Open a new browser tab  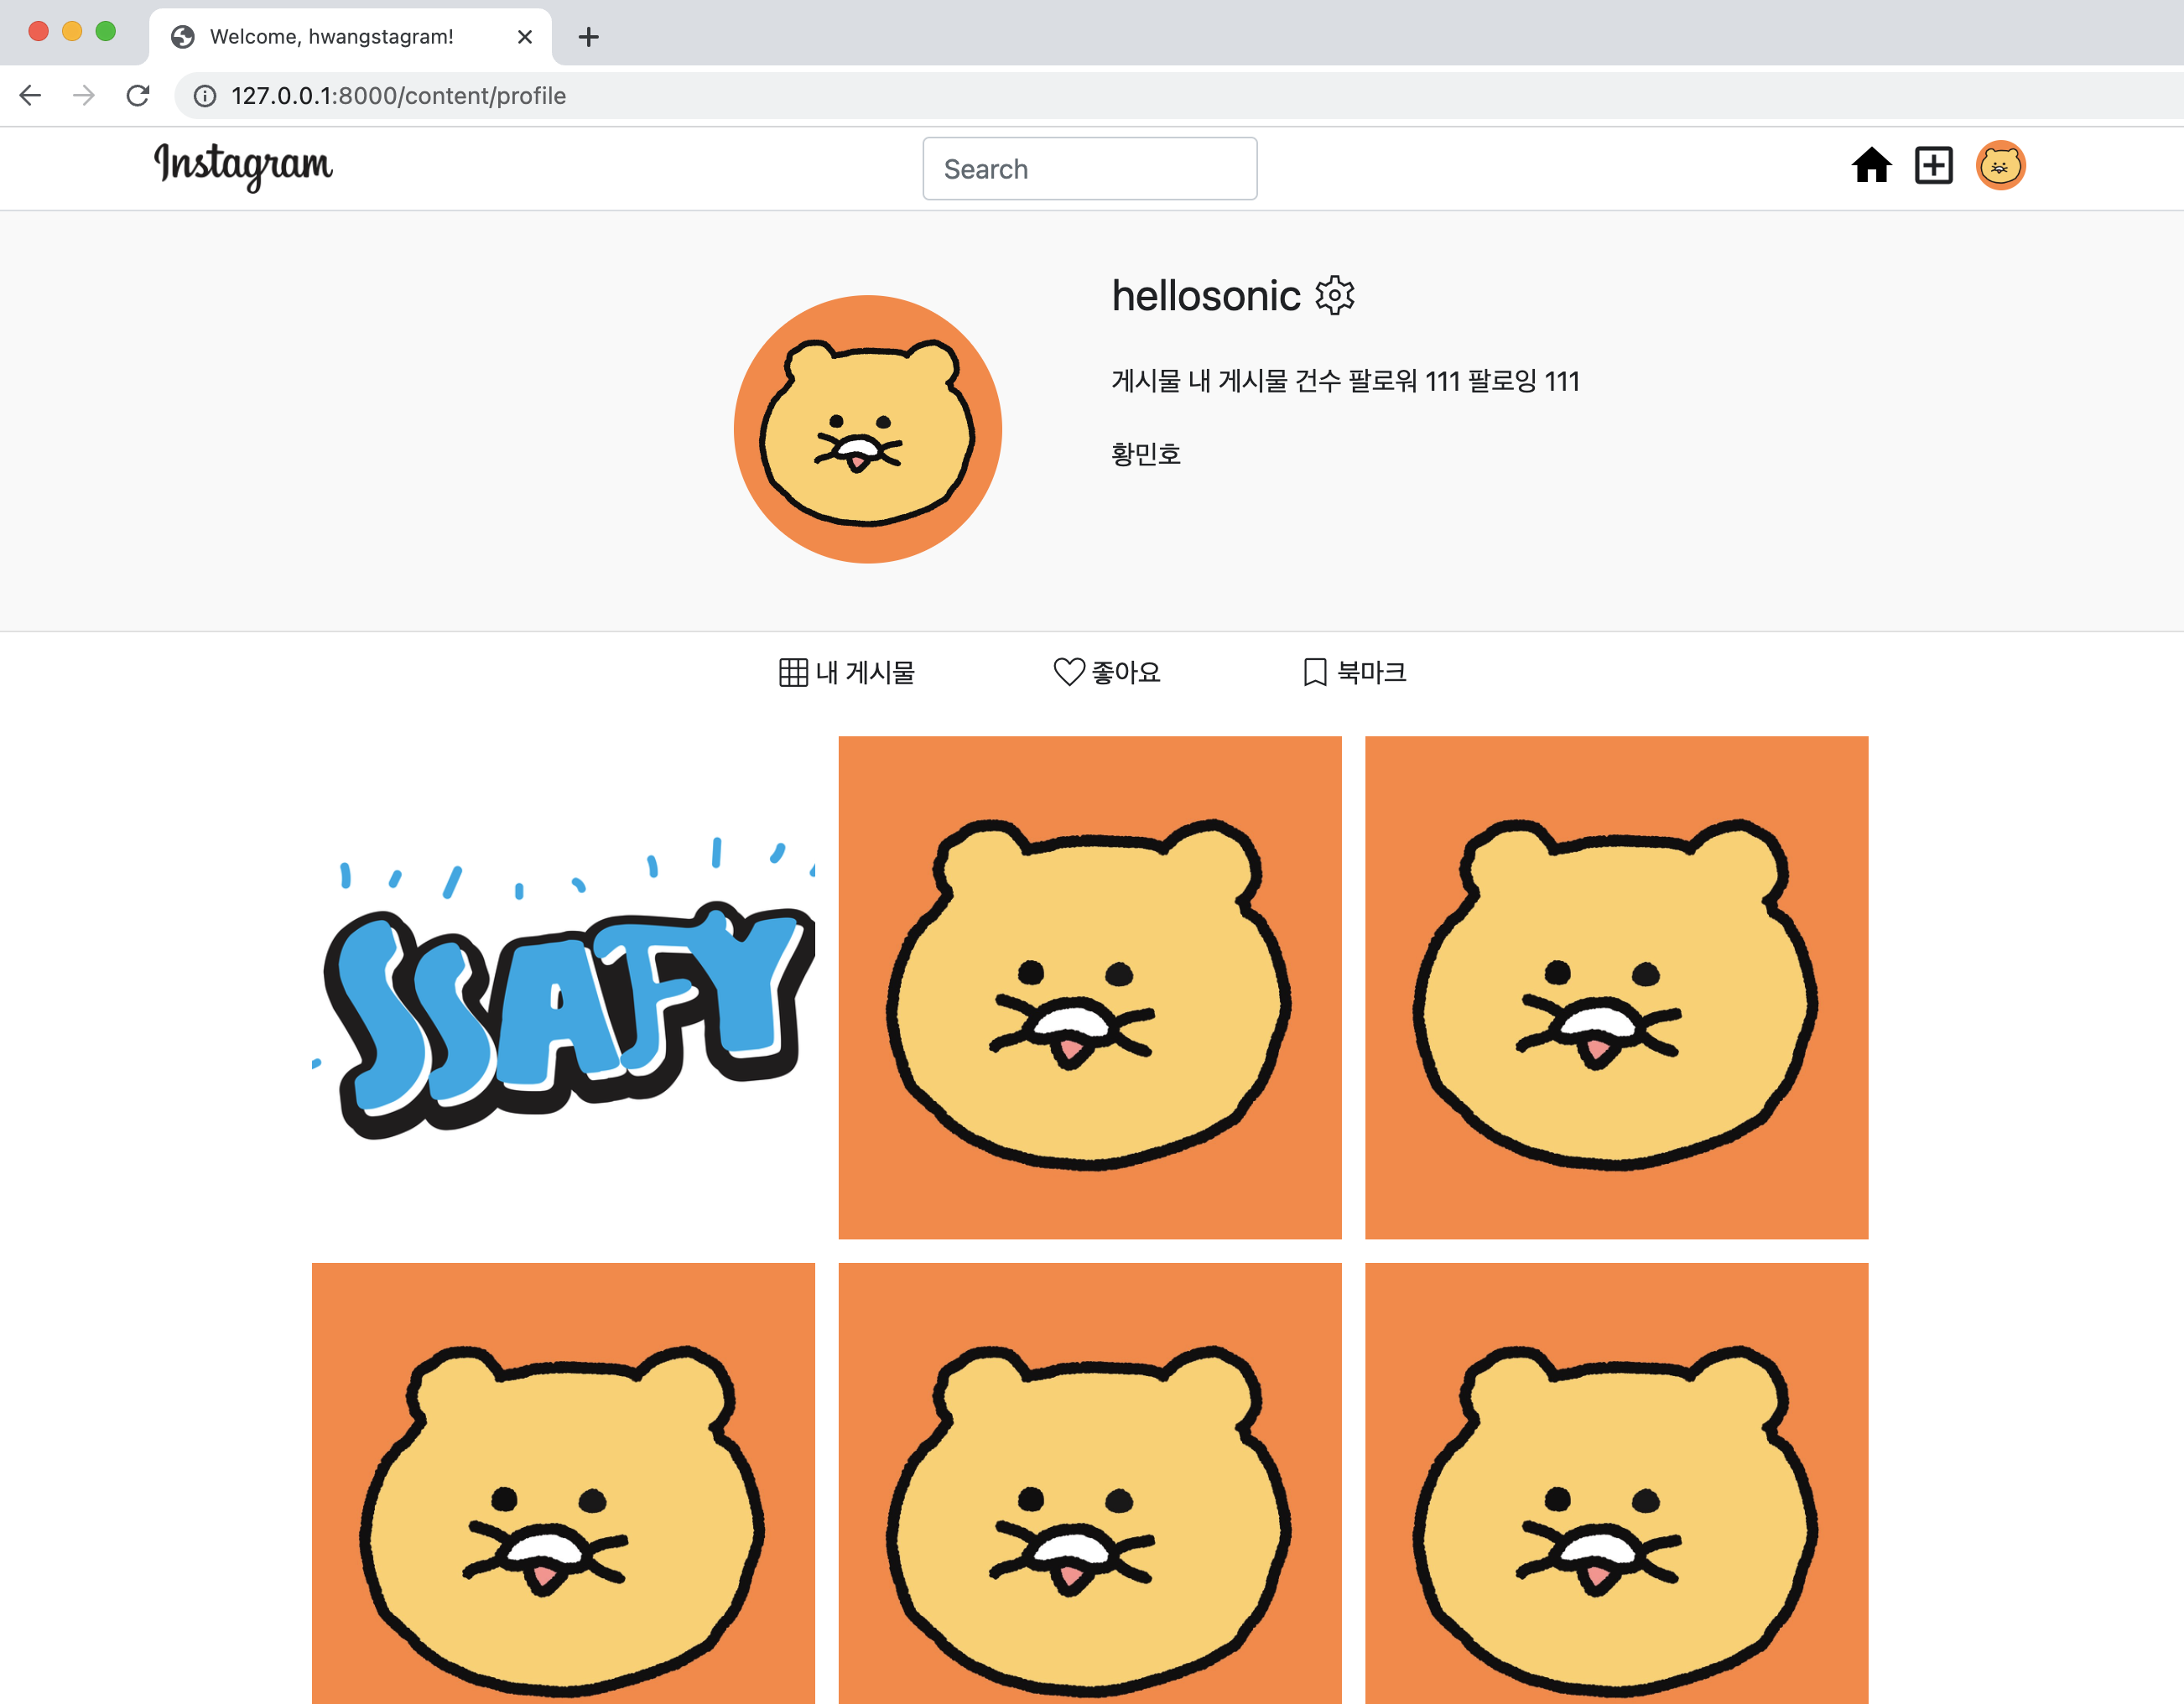pyautogui.click(x=589, y=38)
